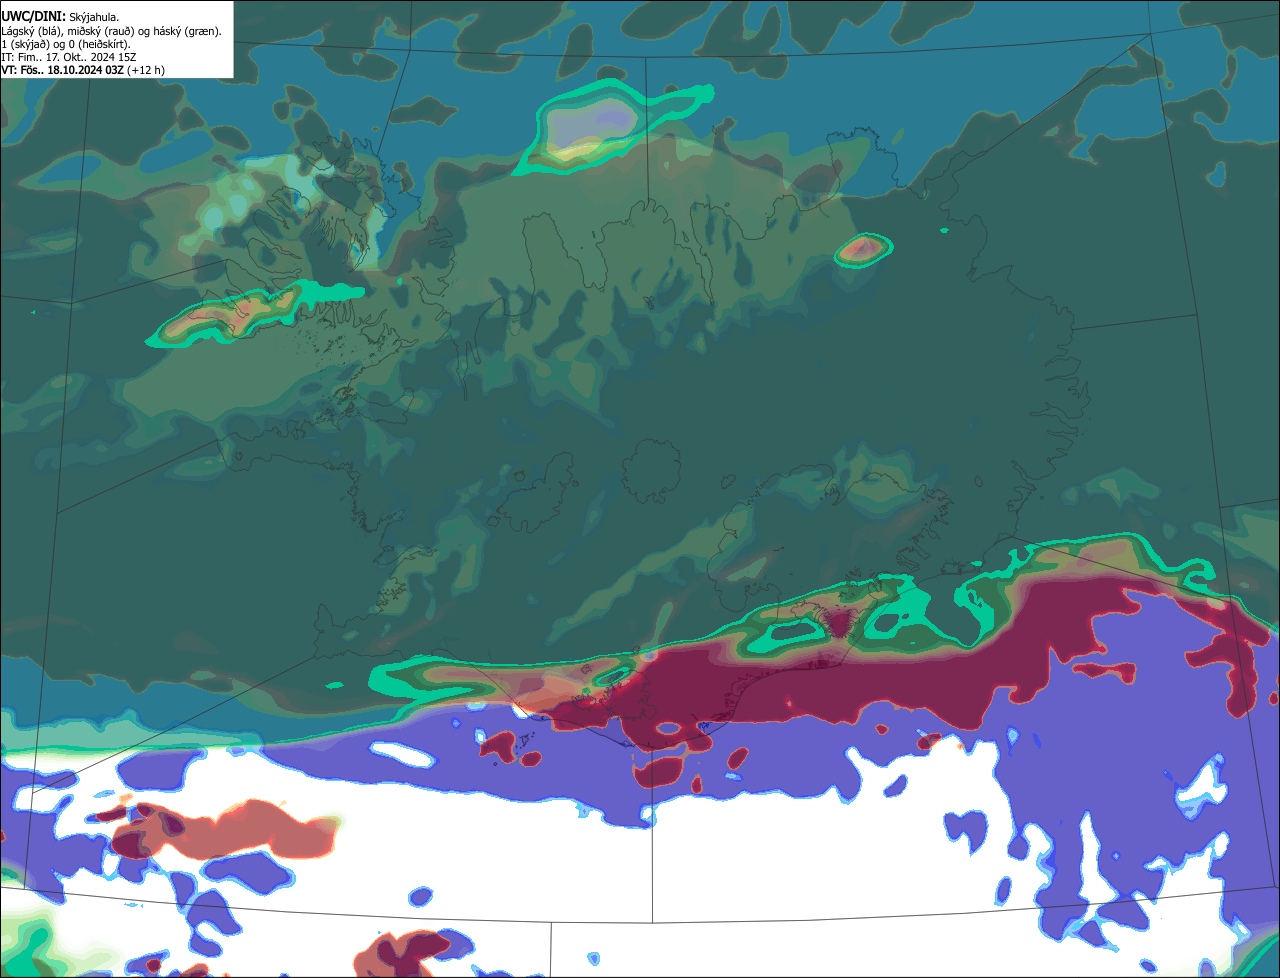Click the 'UWC/DINI: Skýjahula.' title text
The height and width of the screenshot is (978, 1280).
[x=60, y=17]
